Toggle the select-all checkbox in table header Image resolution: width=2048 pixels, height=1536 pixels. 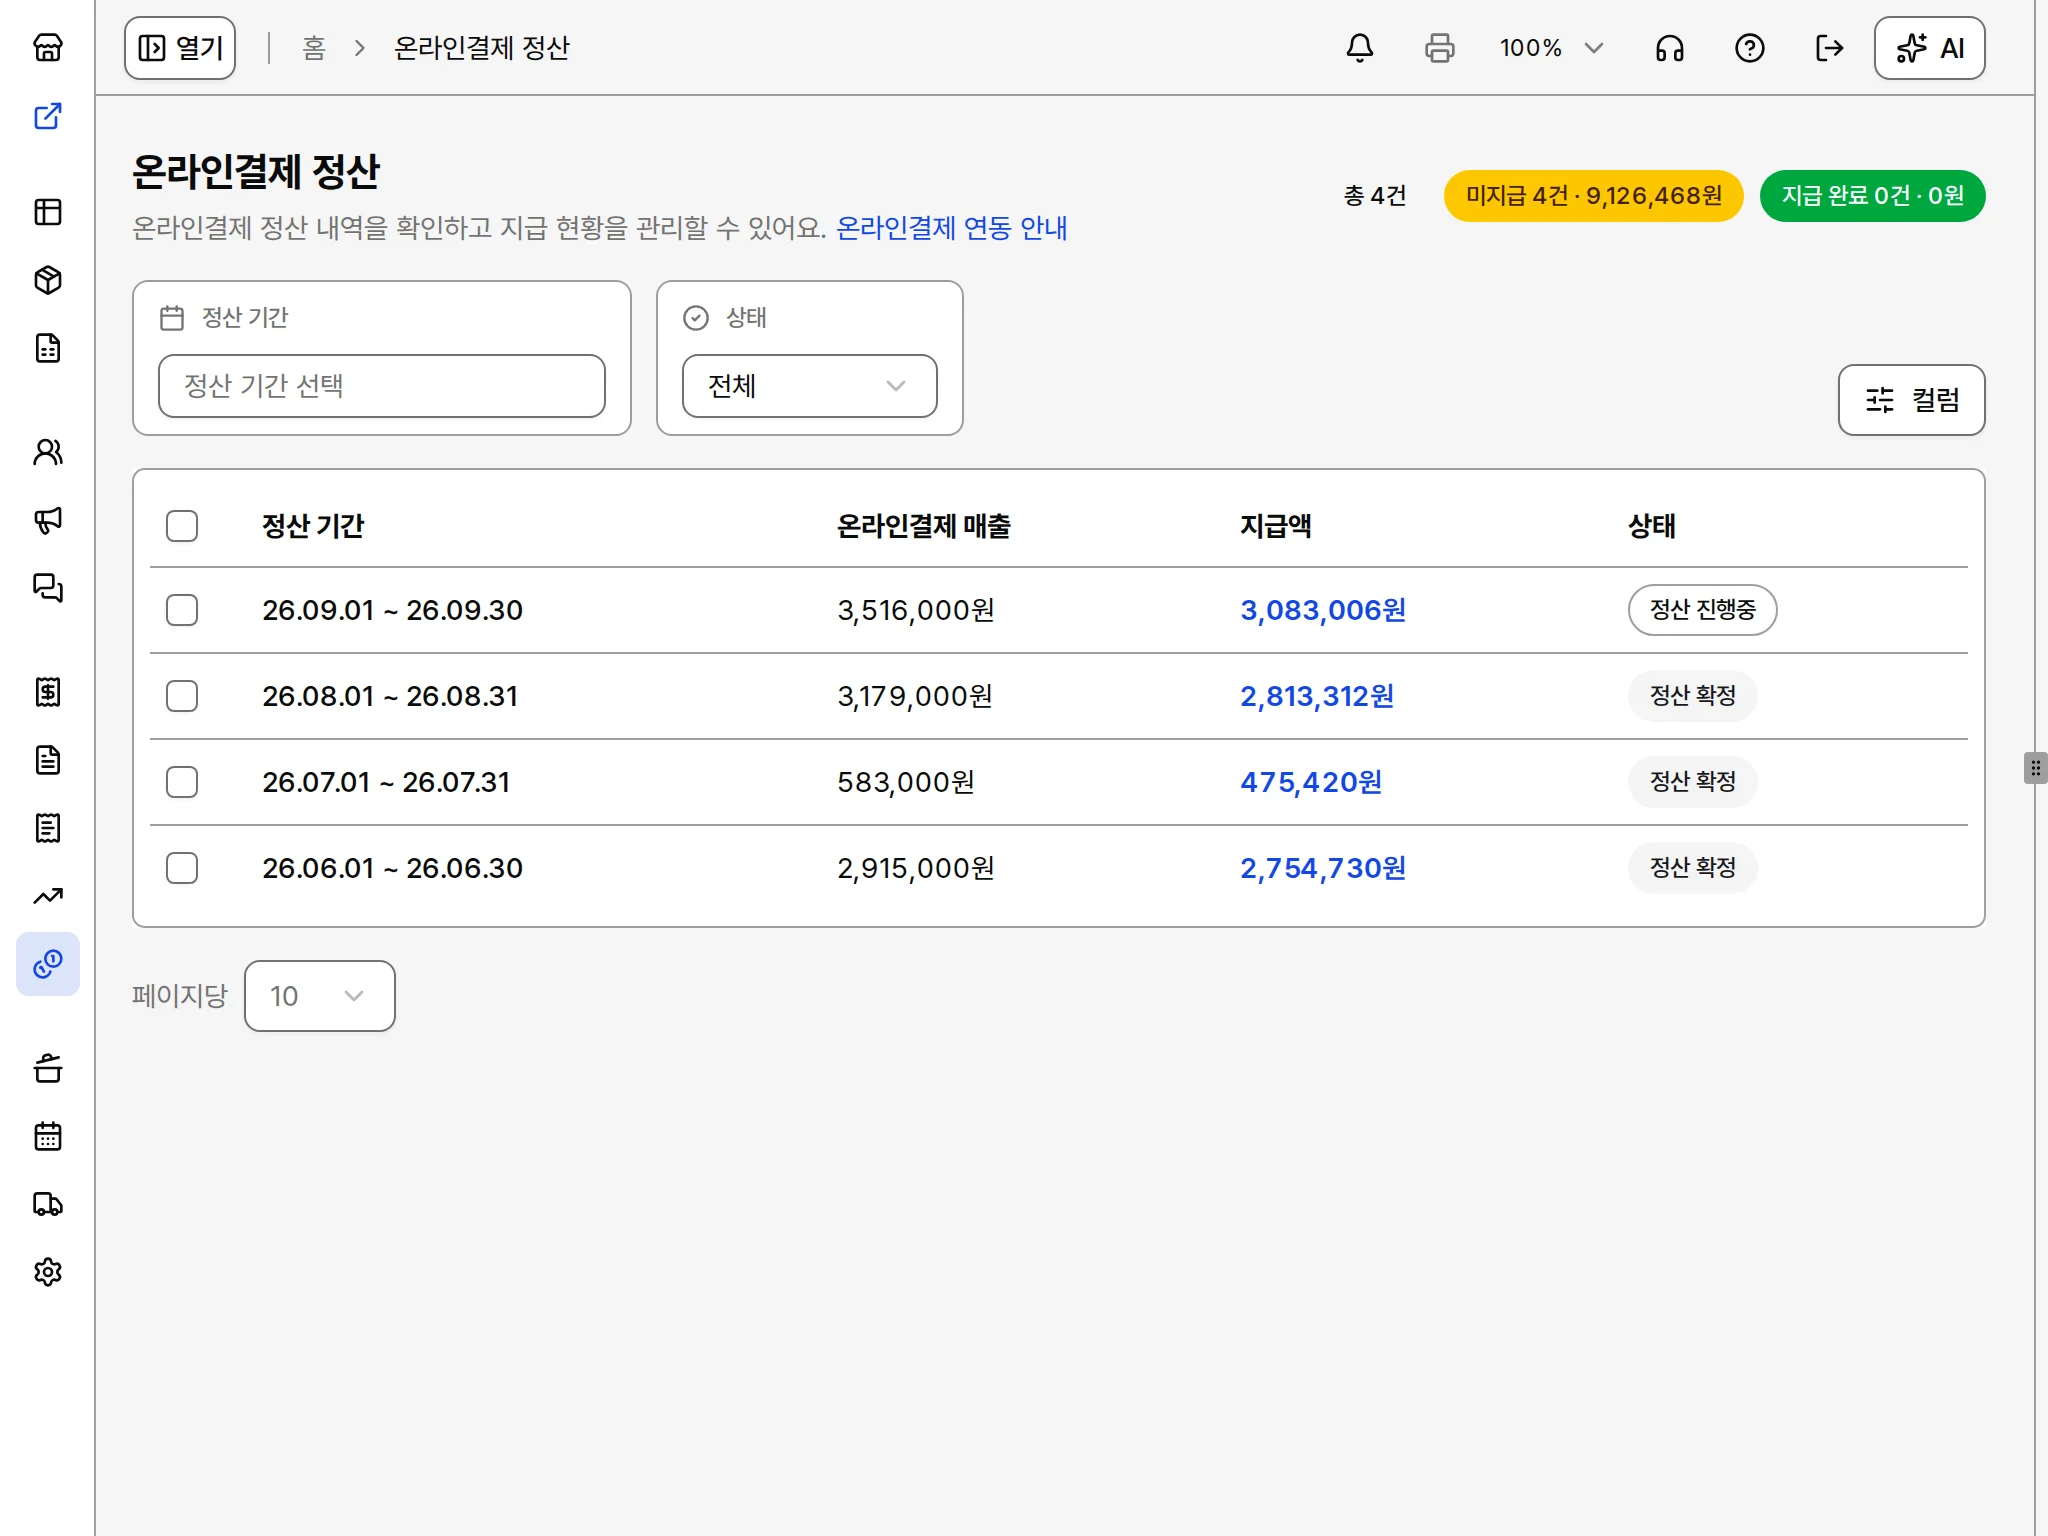[x=182, y=526]
